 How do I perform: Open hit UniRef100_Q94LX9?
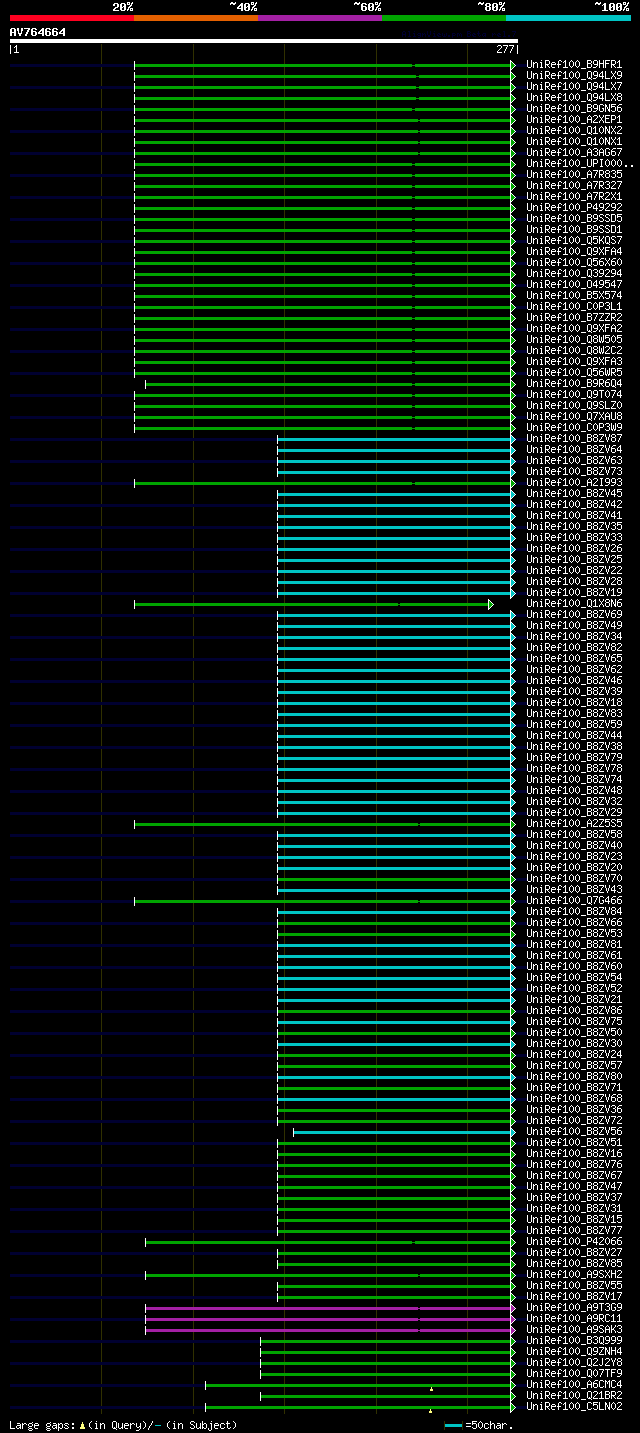(574, 76)
